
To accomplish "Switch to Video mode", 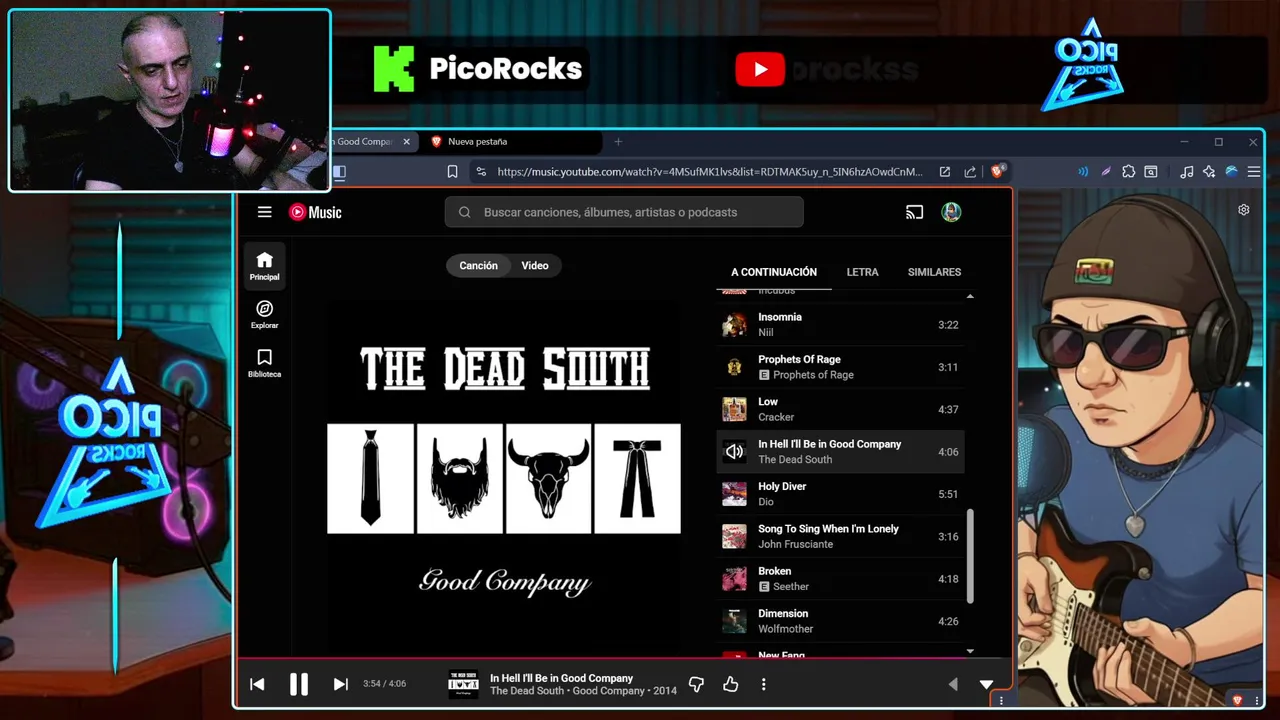I will point(535,266).
